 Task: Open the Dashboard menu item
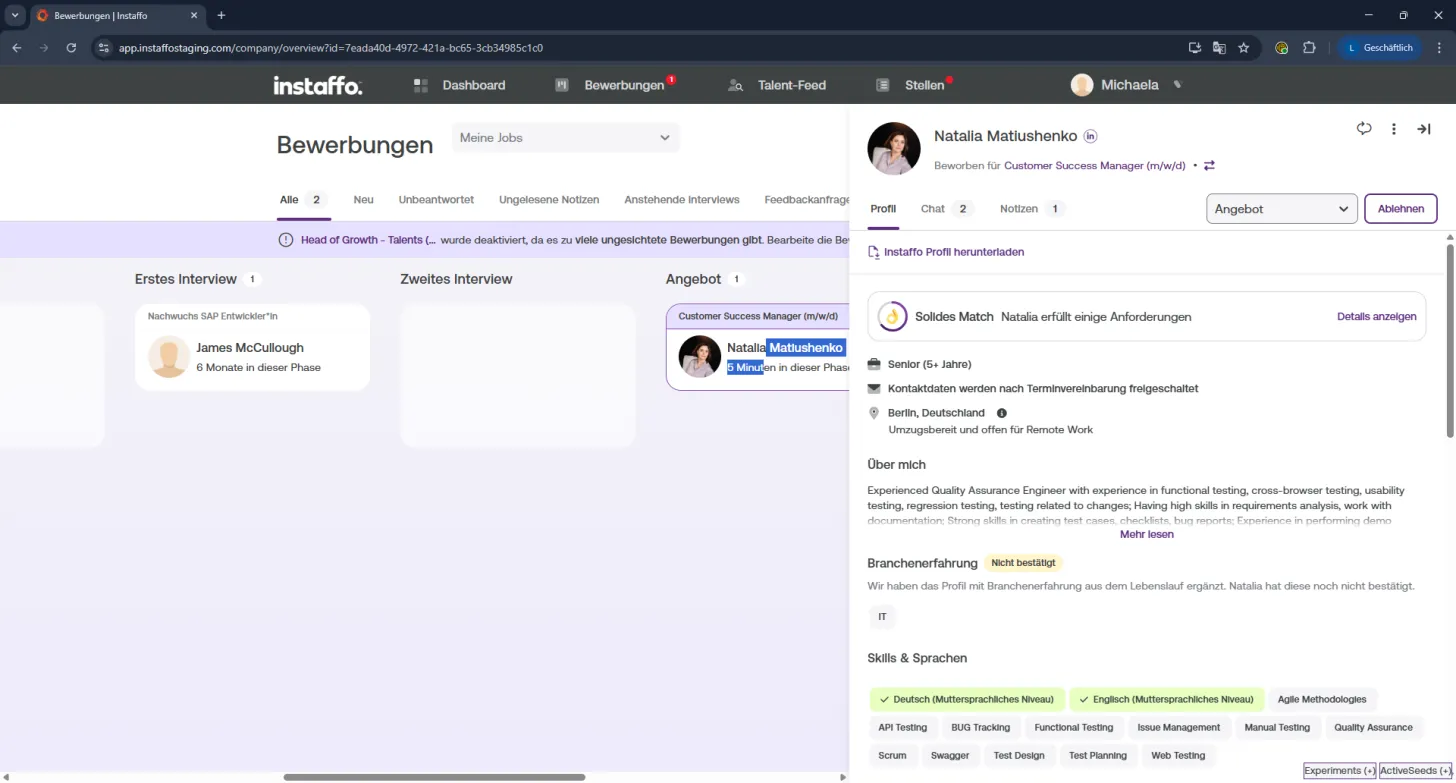(460, 85)
